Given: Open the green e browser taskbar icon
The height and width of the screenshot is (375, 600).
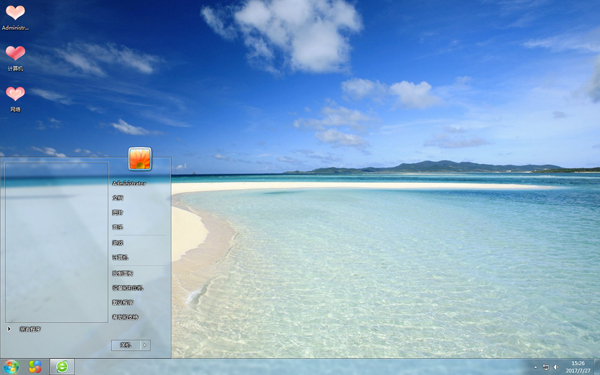Looking at the screenshot, I should 62,367.
